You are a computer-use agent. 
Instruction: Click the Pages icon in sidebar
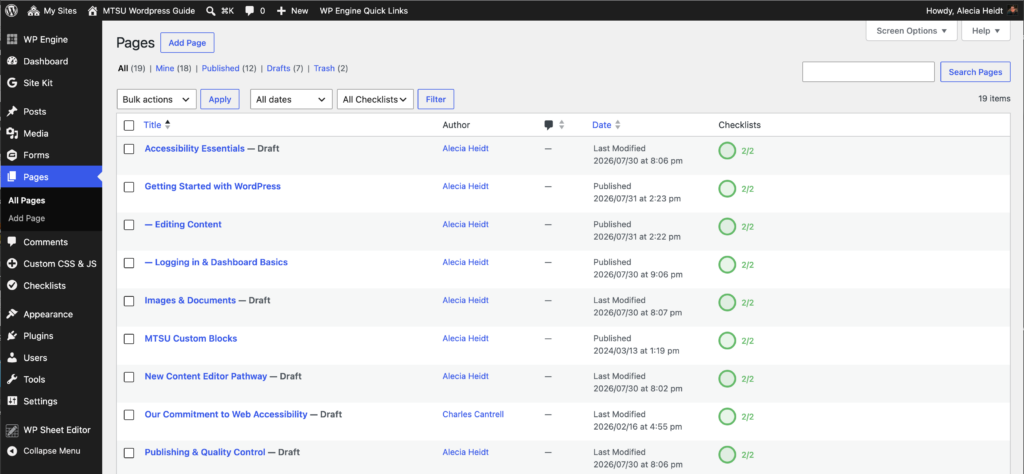pyautogui.click(x=12, y=177)
